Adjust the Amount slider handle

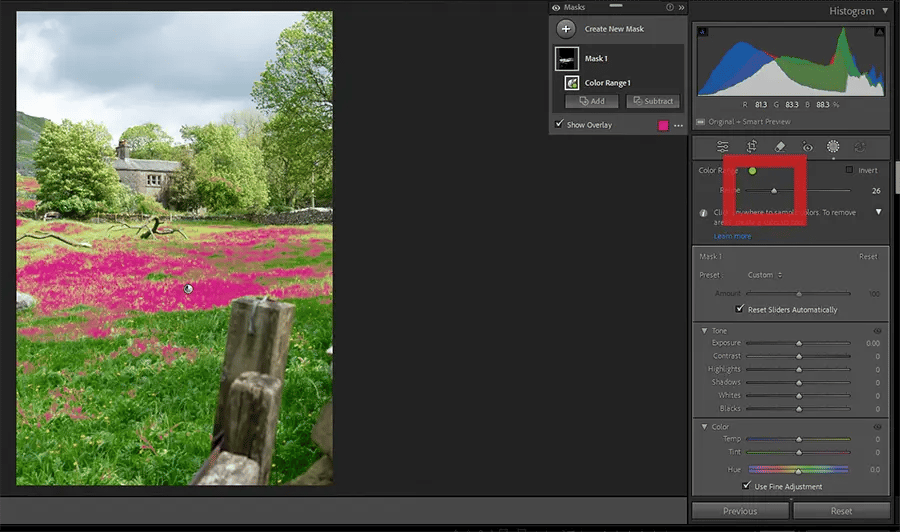click(x=799, y=294)
